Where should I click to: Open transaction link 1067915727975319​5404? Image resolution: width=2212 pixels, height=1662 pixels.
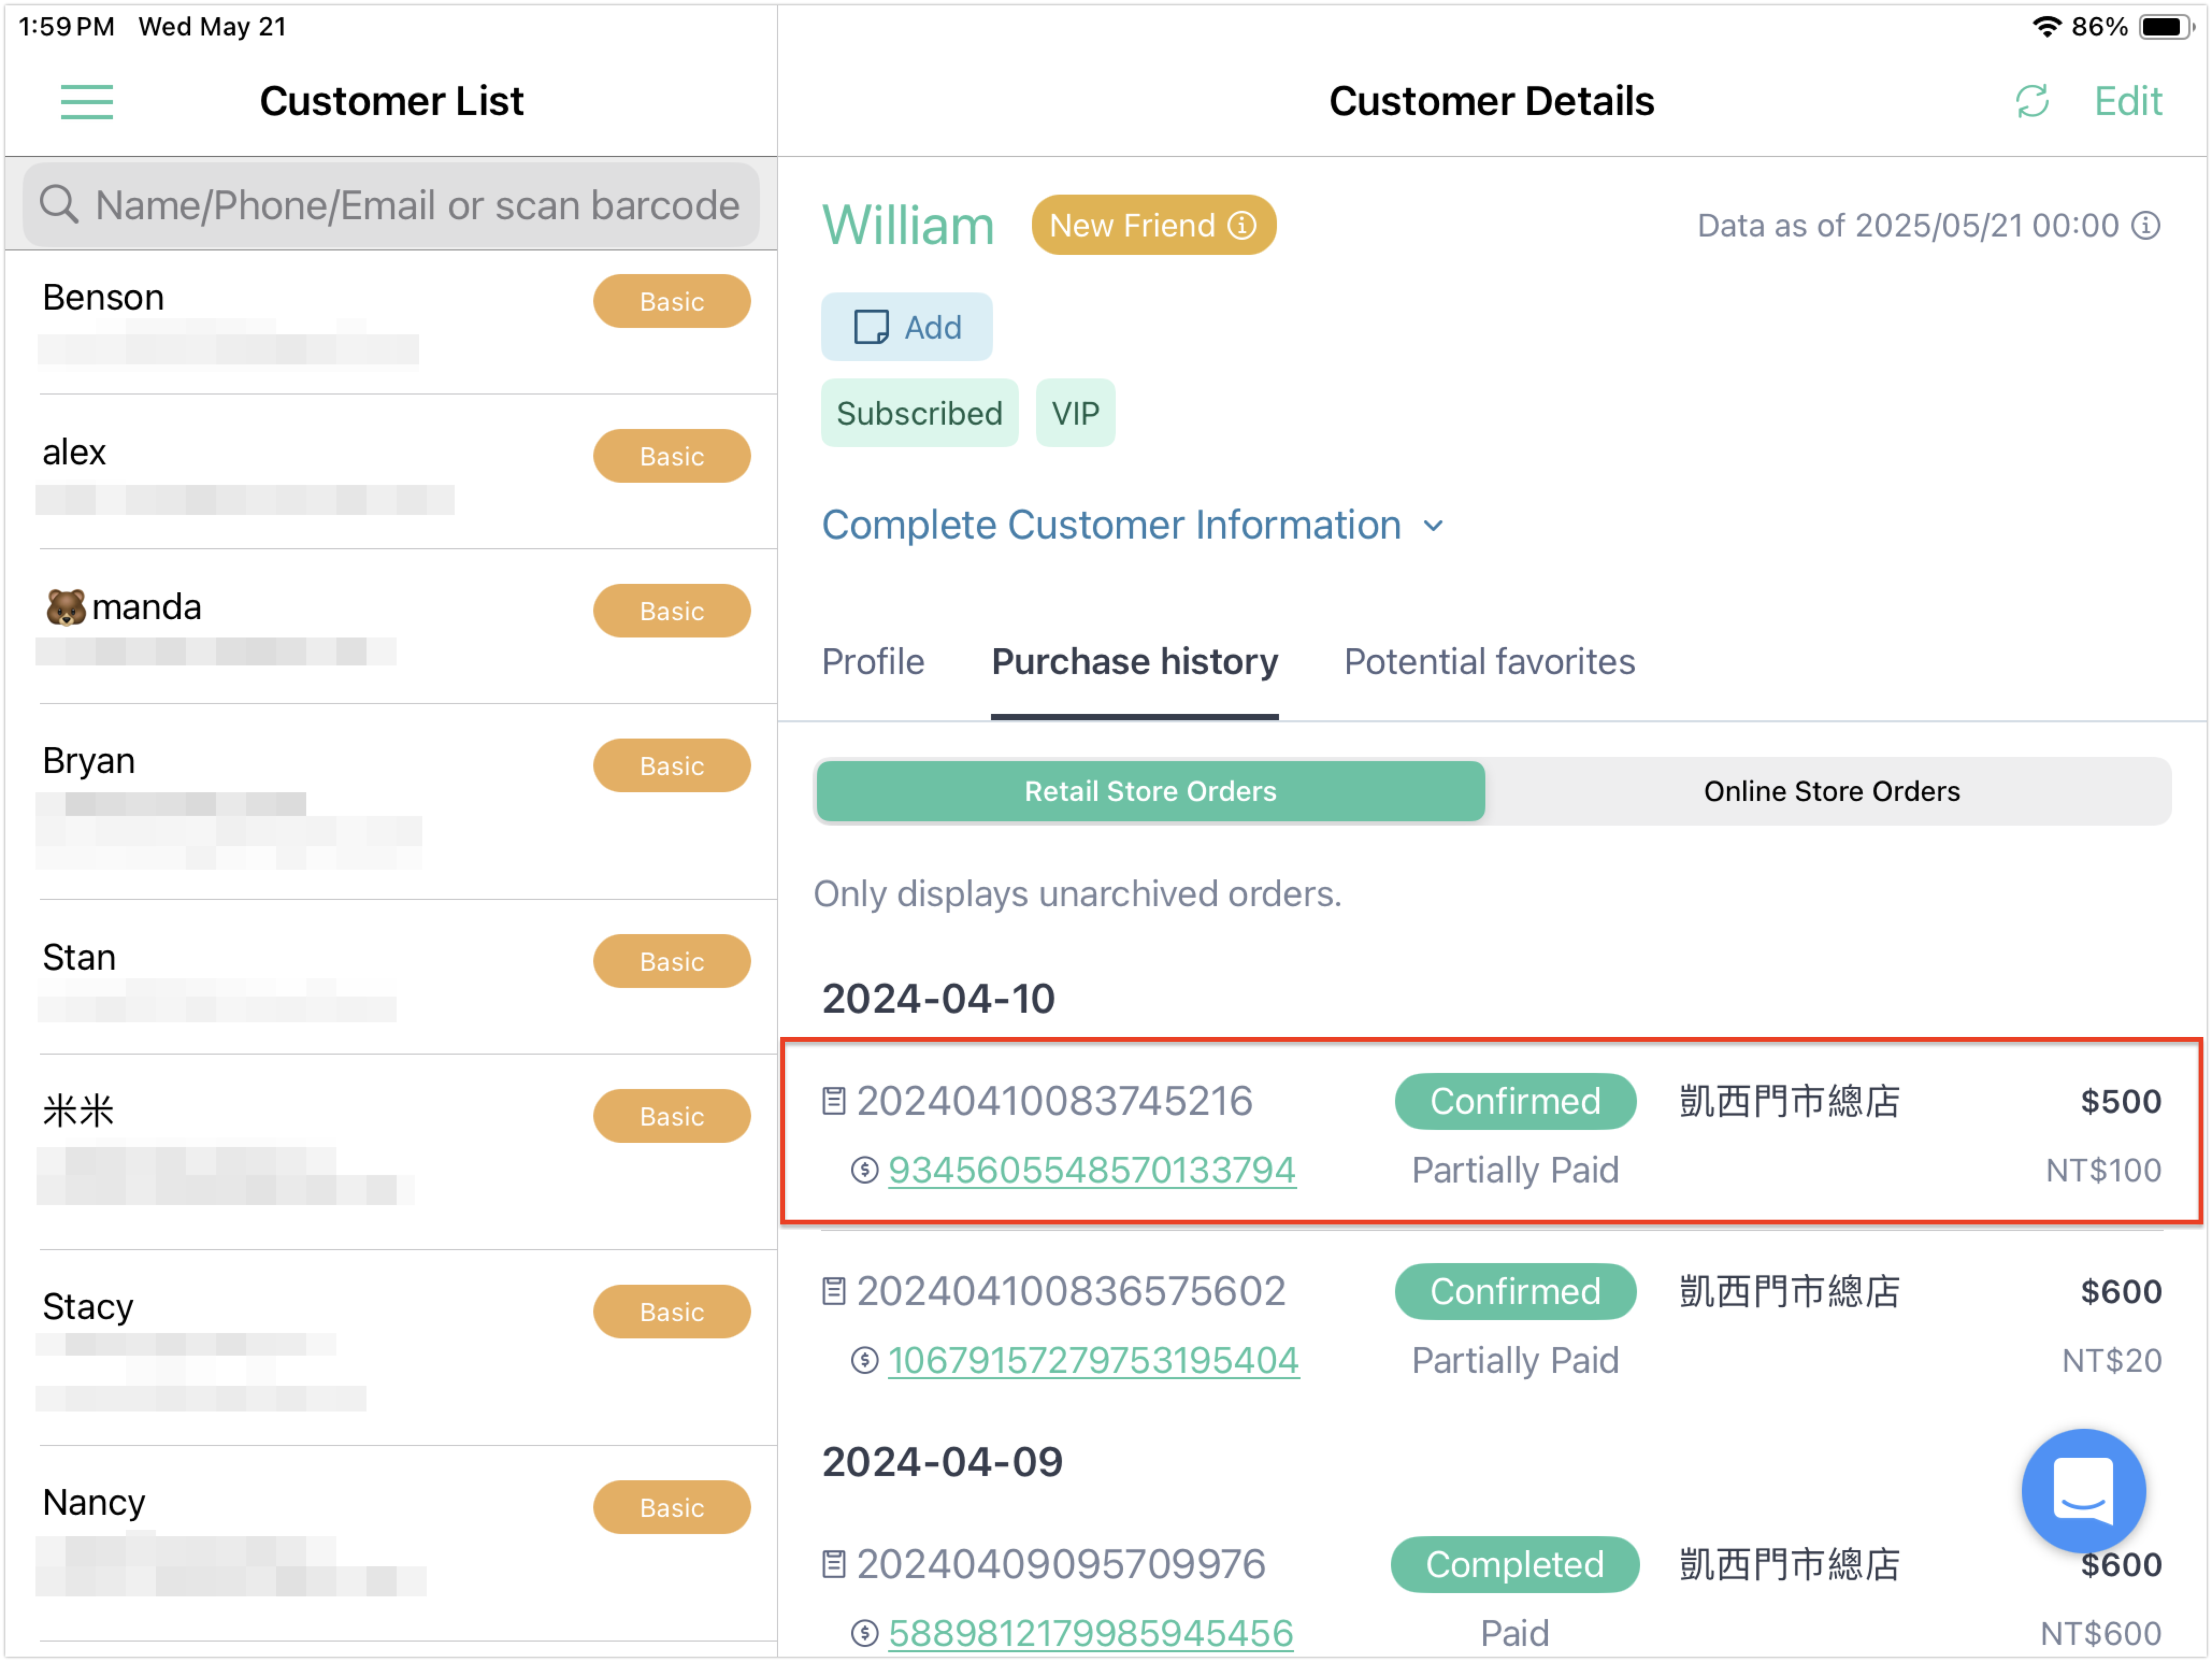[1093, 1361]
